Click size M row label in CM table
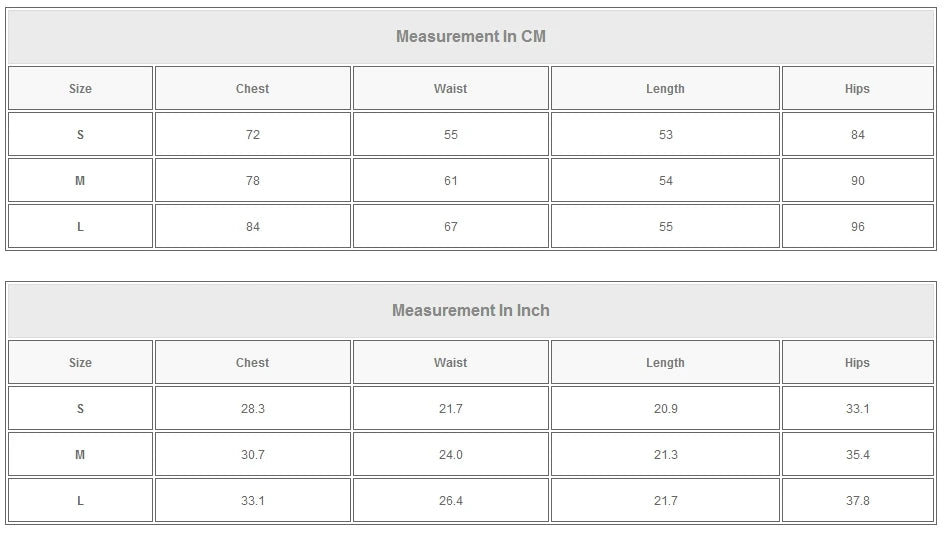Image resolution: width=945 pixels, height=535 pixels. 80,181
